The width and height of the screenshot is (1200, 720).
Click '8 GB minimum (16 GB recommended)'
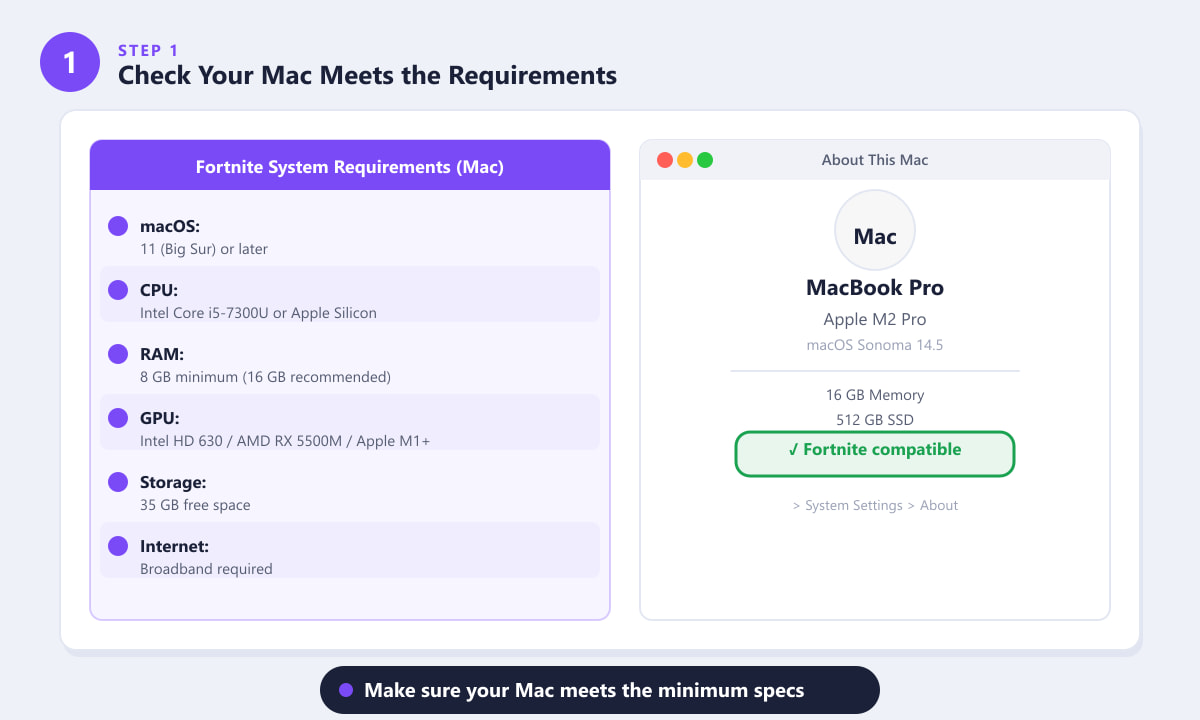point(265,377)
